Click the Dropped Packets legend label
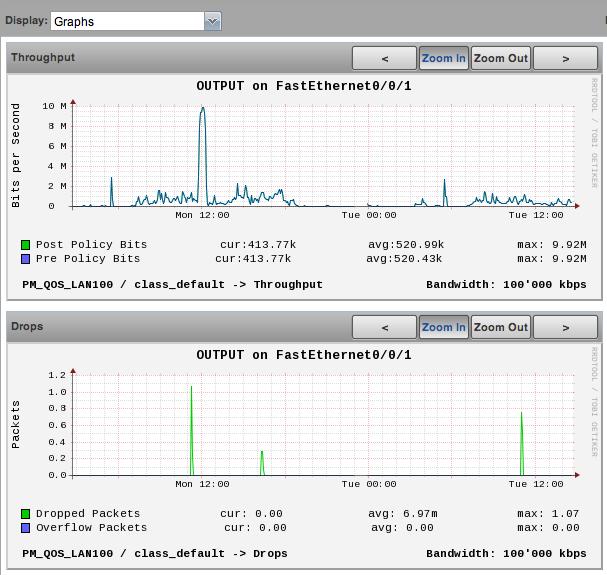 [x=88, y=514]
